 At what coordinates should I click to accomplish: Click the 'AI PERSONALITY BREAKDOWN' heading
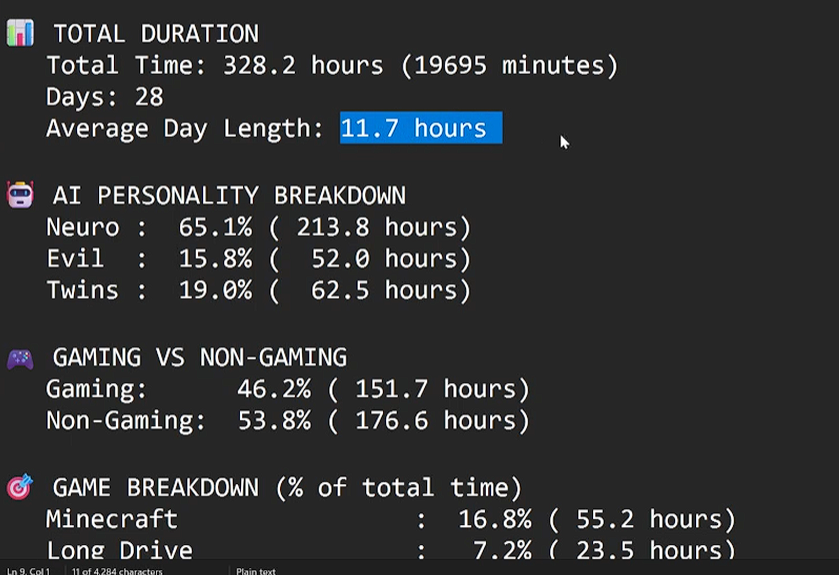click(230, 195)
